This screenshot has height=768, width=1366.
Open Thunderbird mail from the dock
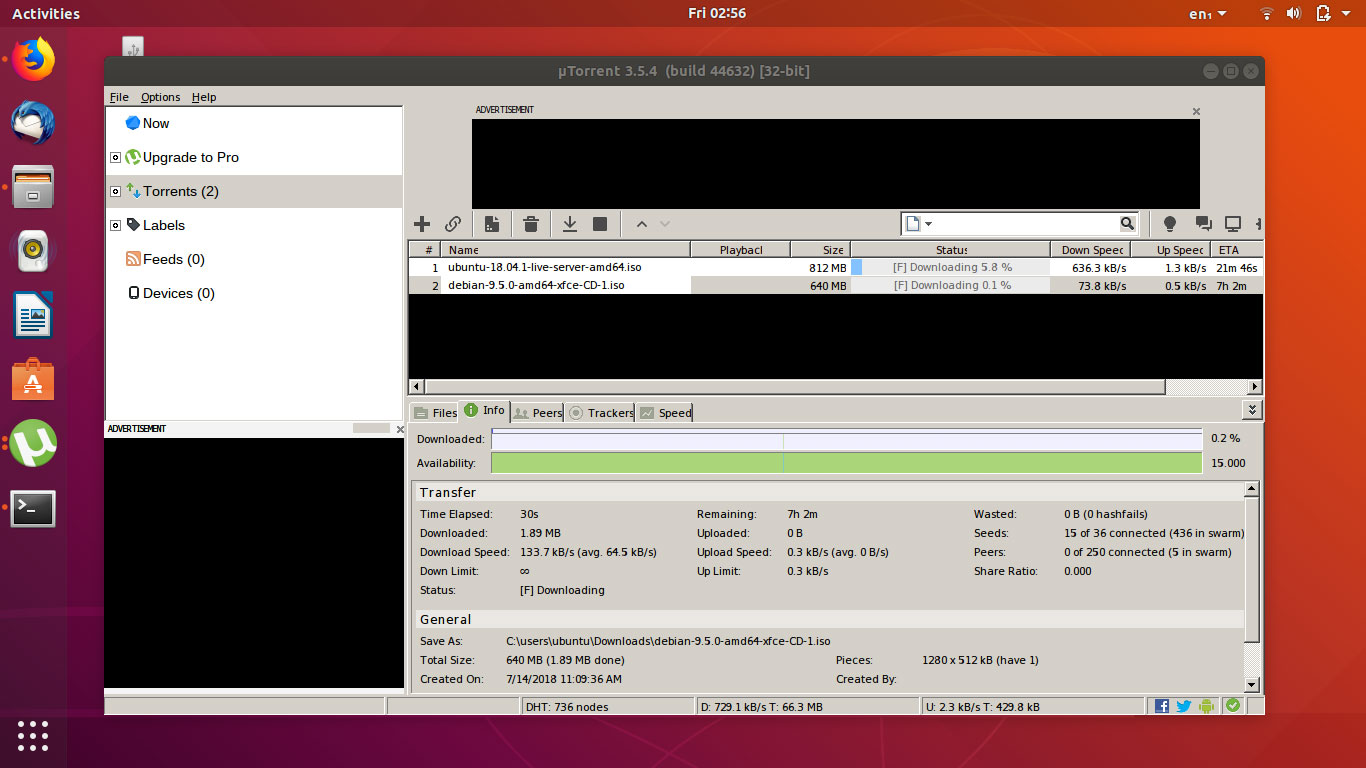coord(33,123)
